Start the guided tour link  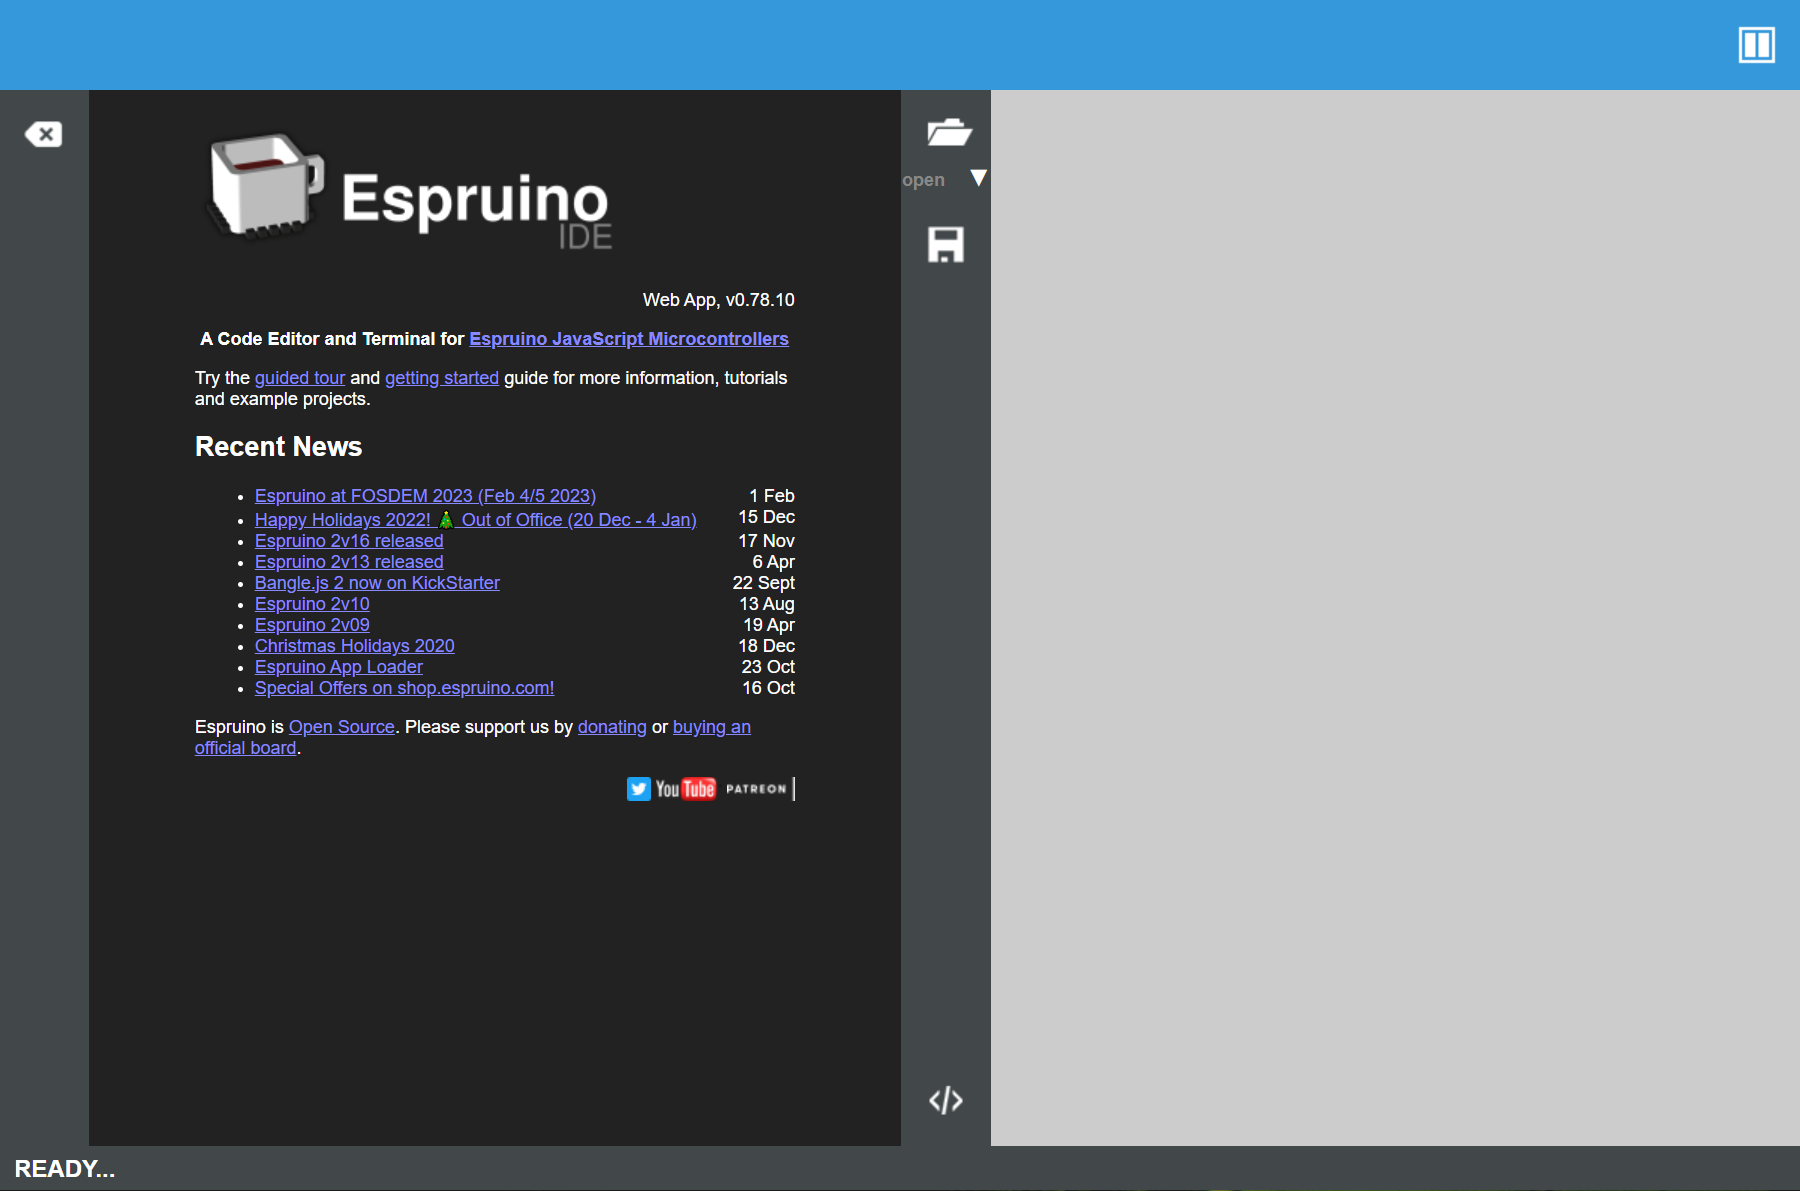[300, 378]
